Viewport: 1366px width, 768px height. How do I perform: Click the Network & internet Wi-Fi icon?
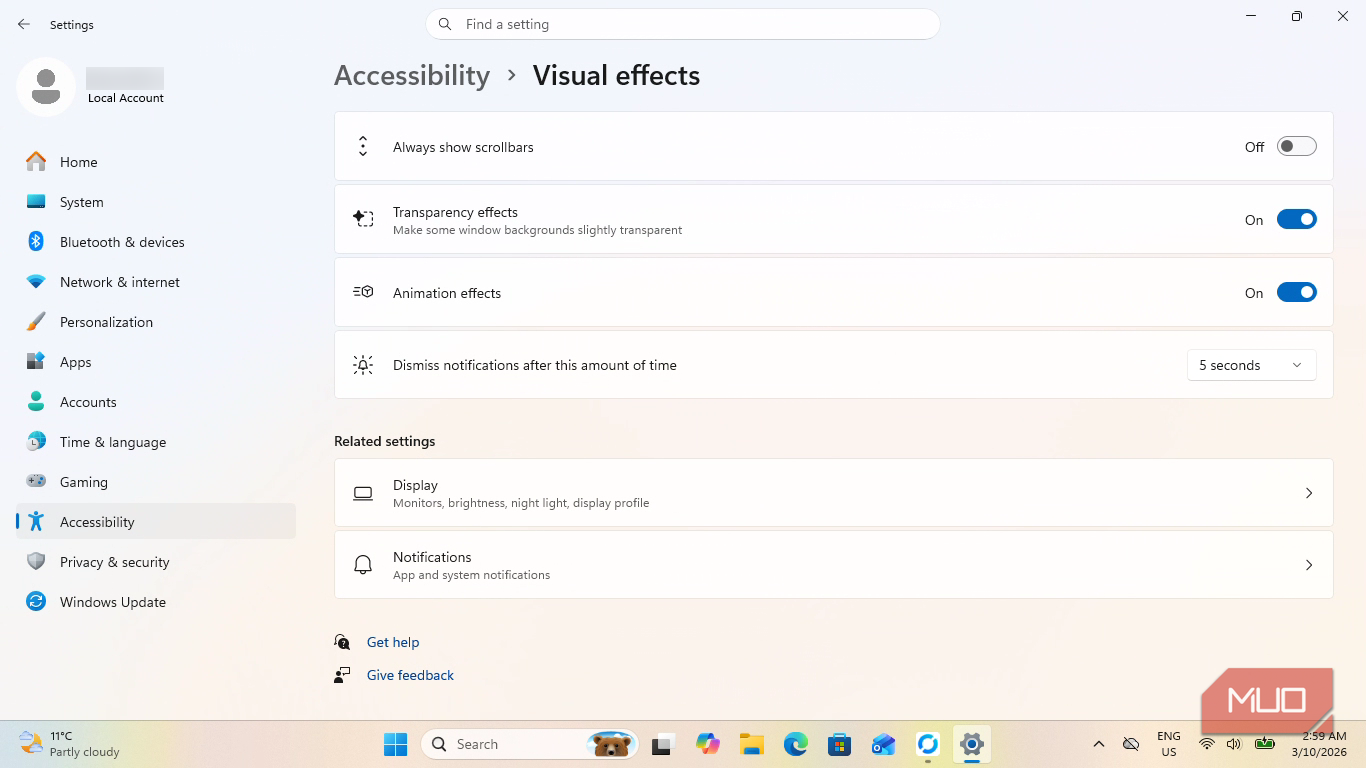click(36, 282)
